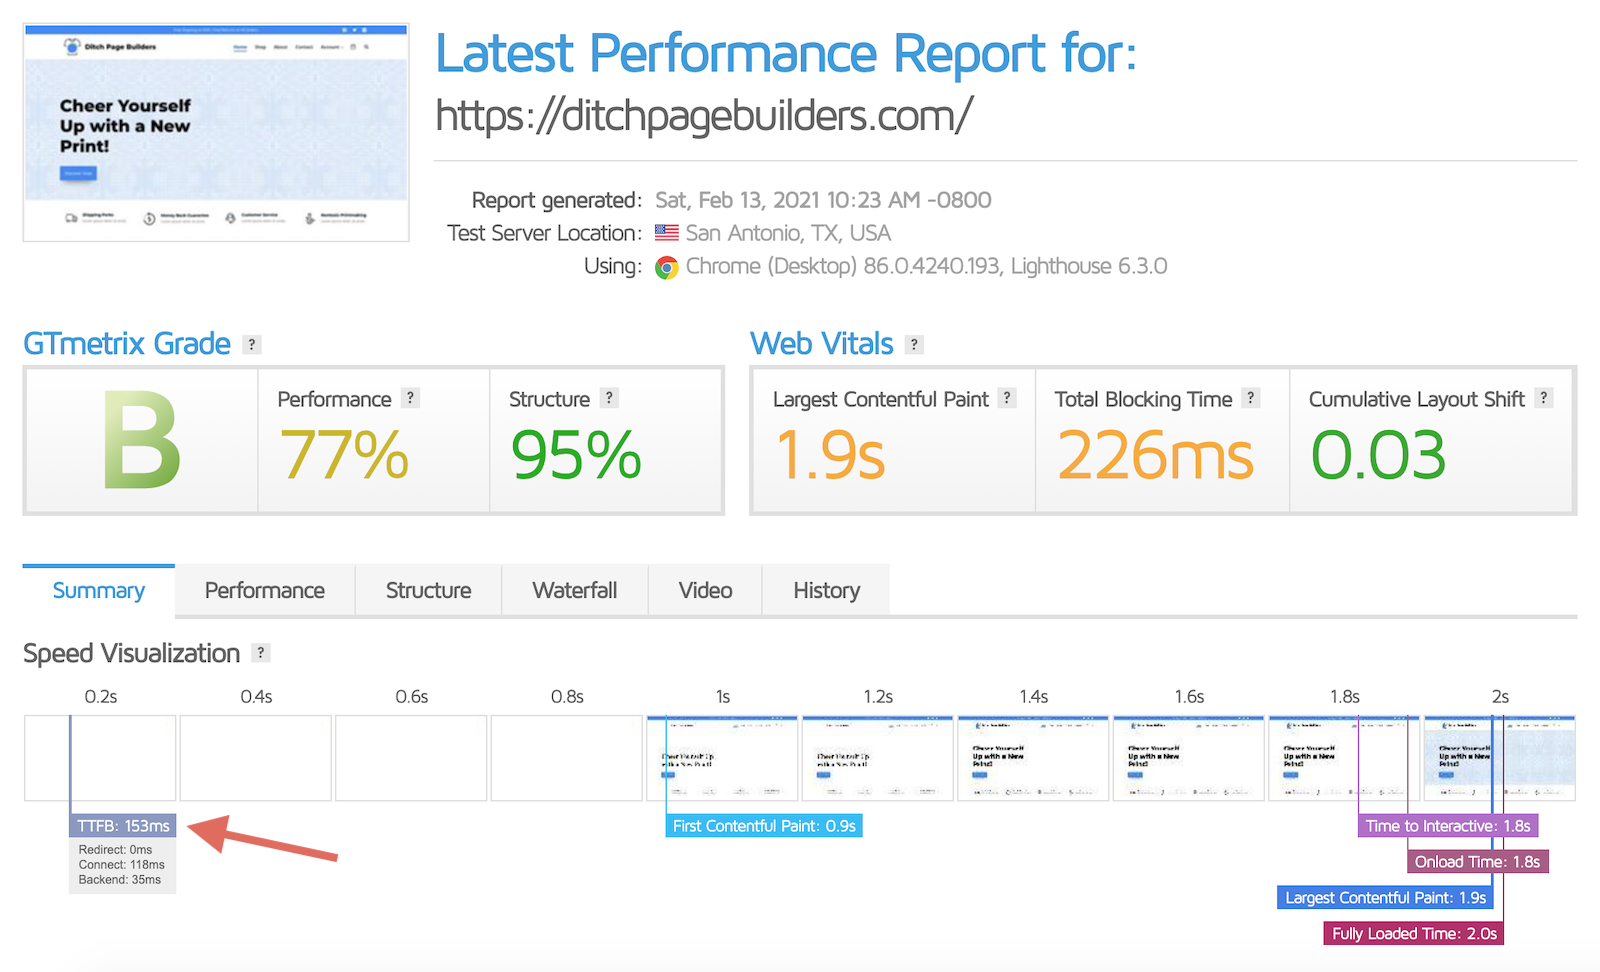This screenshot has width=1600, height=972.
Task: Switch to the Structure tab
Action: (x=428, y=591)
